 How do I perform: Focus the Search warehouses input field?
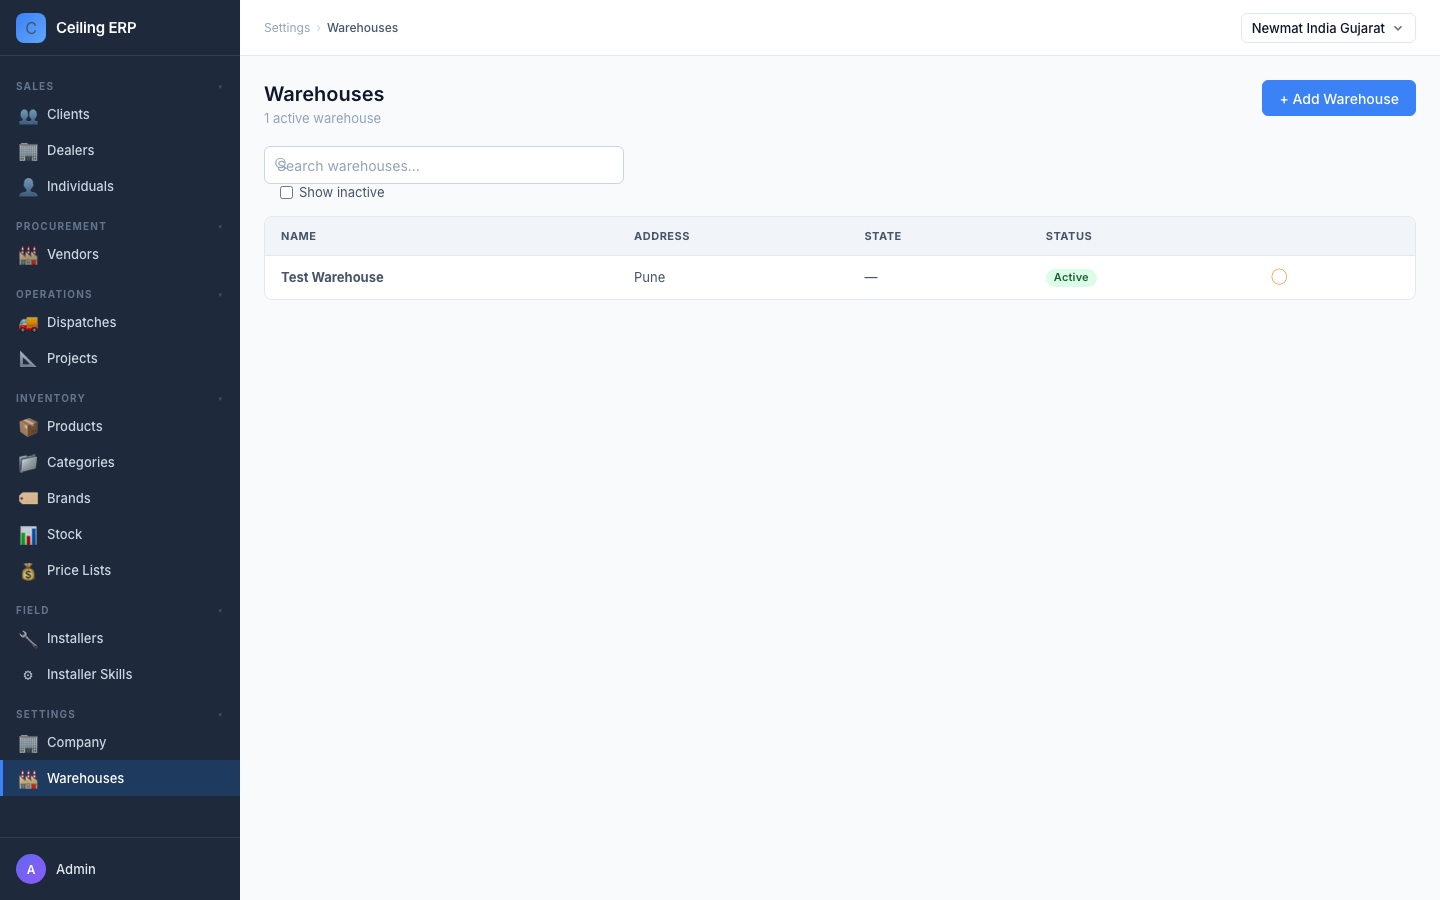(444, 165)
